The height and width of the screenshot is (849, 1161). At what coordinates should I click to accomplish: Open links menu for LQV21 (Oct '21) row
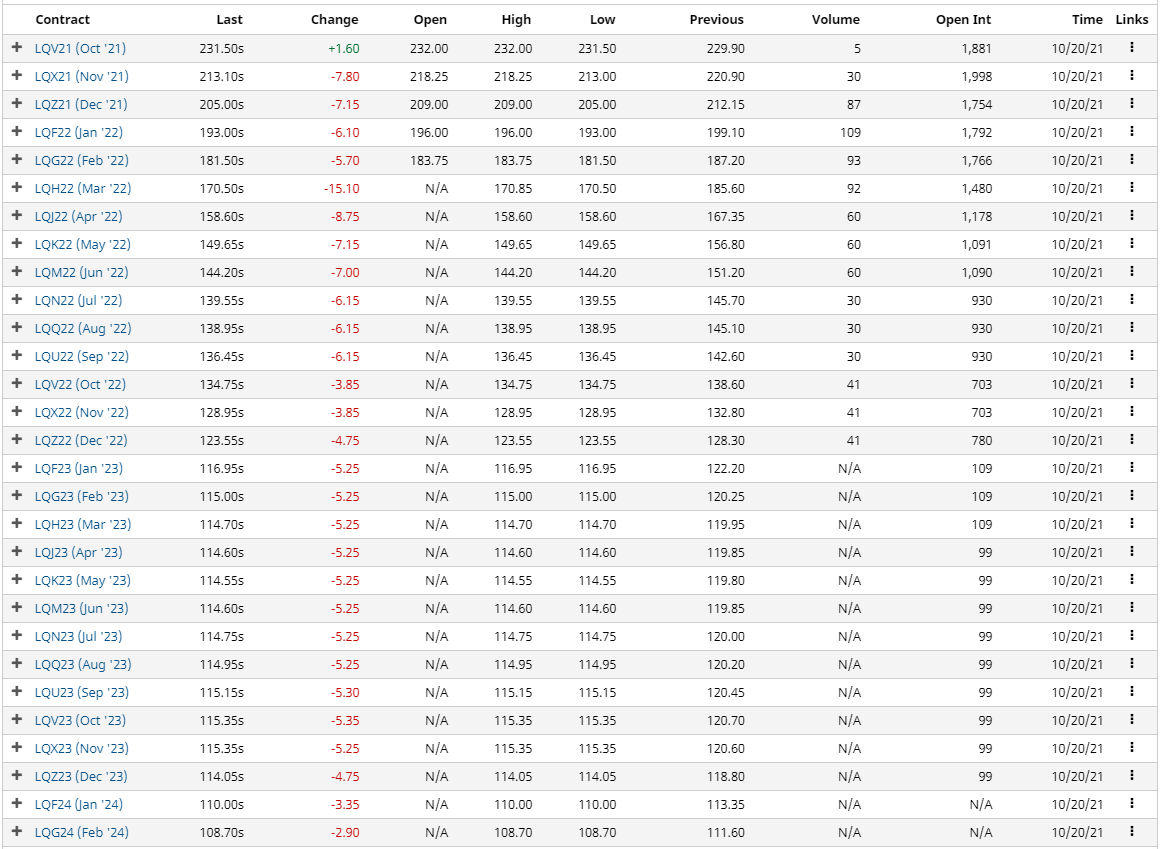1132,47
